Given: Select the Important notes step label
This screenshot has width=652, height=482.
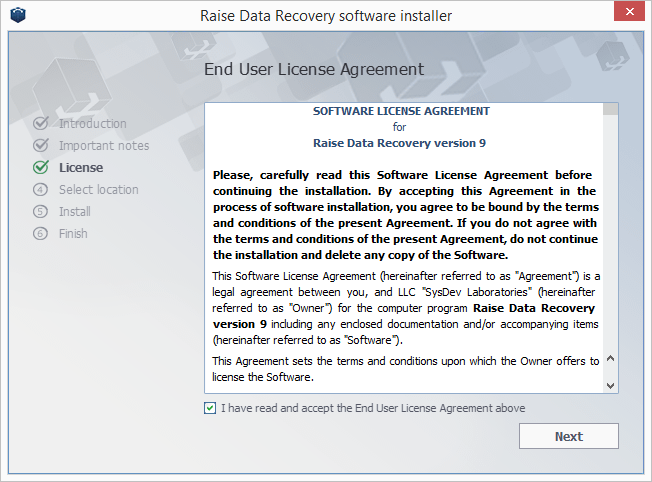Looking at the screenshot, I should [104, 146].
